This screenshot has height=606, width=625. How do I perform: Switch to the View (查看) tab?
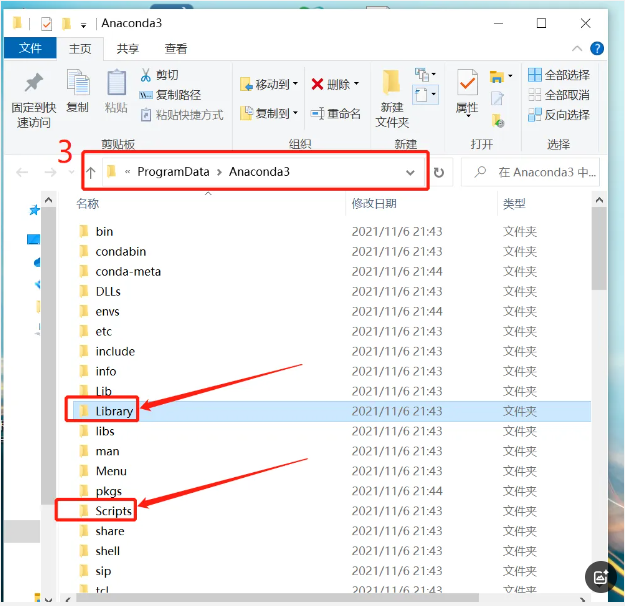pos(176,48)
